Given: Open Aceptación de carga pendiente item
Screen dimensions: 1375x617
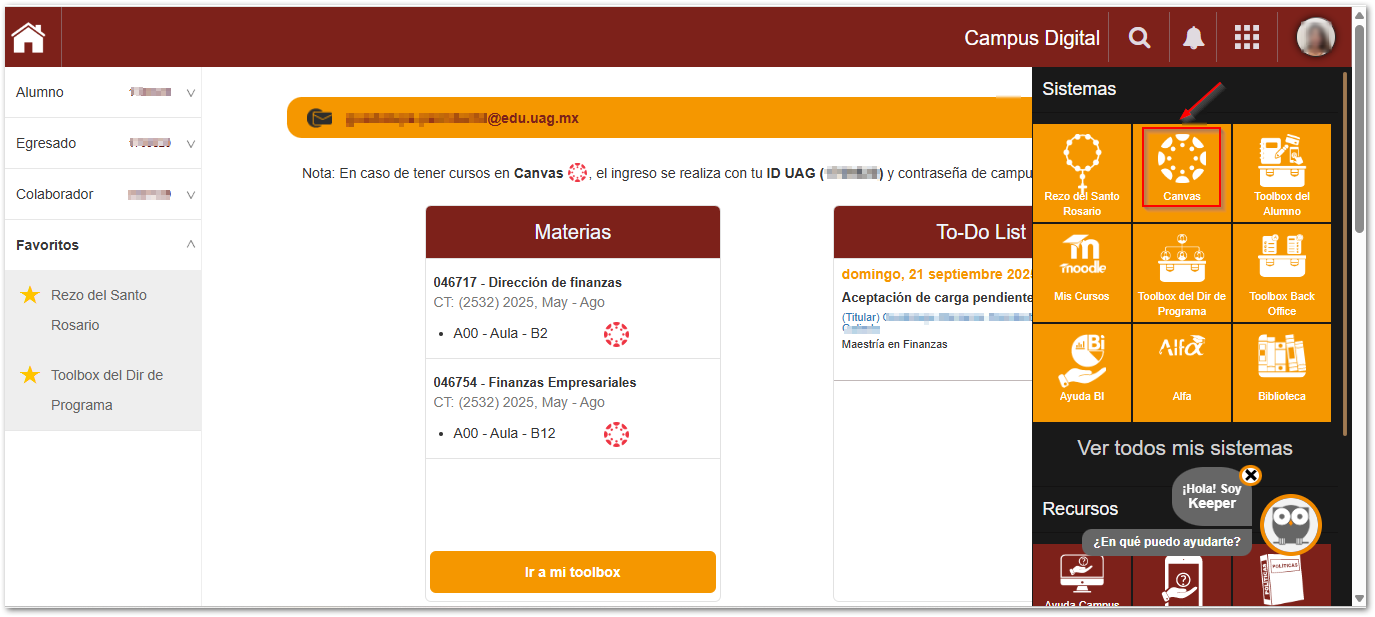Looking at the screenshot, I should 937,297.
